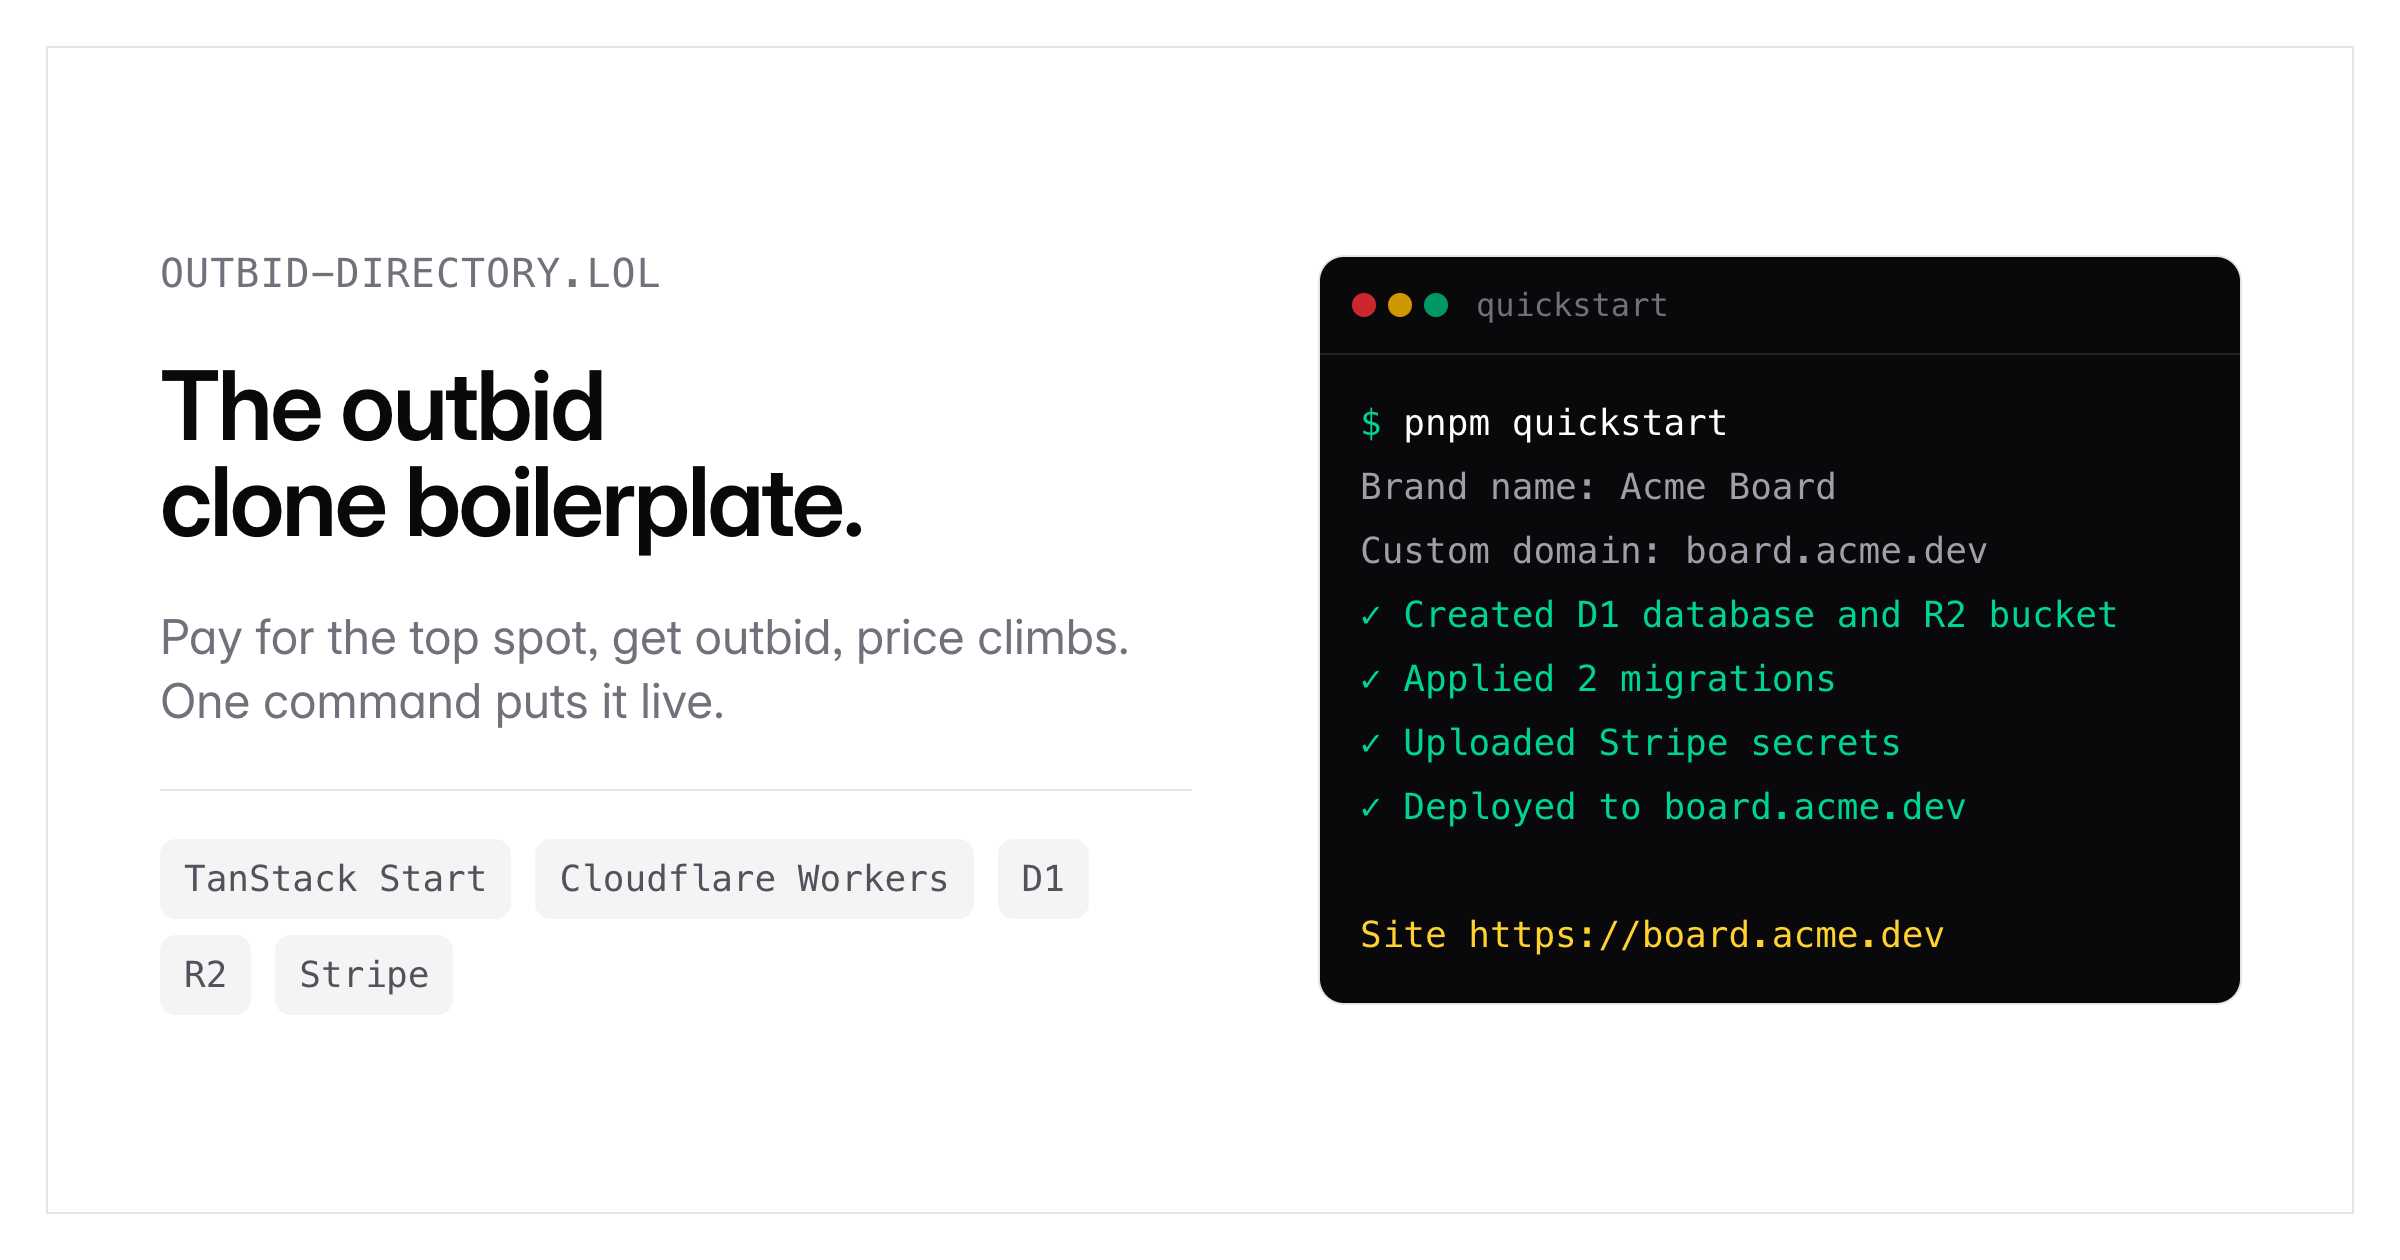This screenshot has width=2400, height=1260.
Task: Click the OUTBID-DIRECTORY.LOL site name
Action: point(410,274)
